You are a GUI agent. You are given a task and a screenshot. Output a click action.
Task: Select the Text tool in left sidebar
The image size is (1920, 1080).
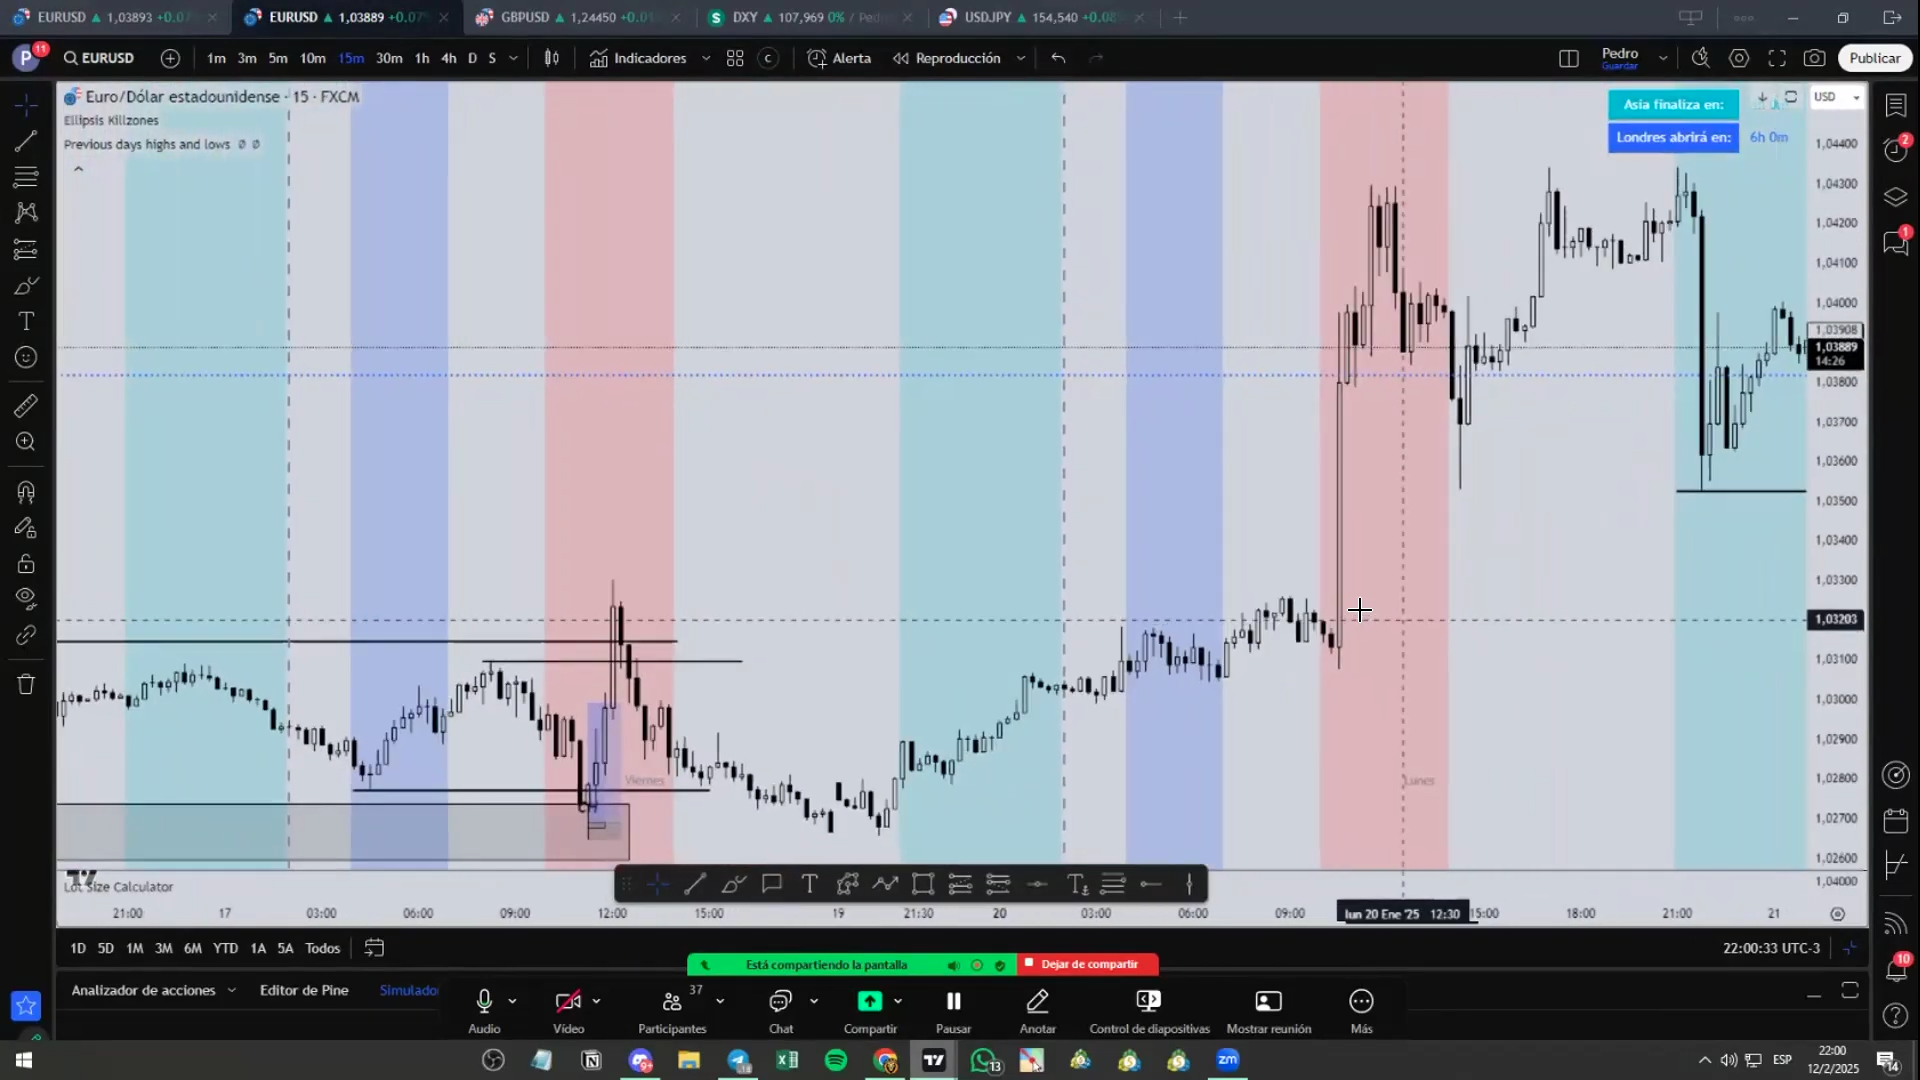(x=26, y=321)
